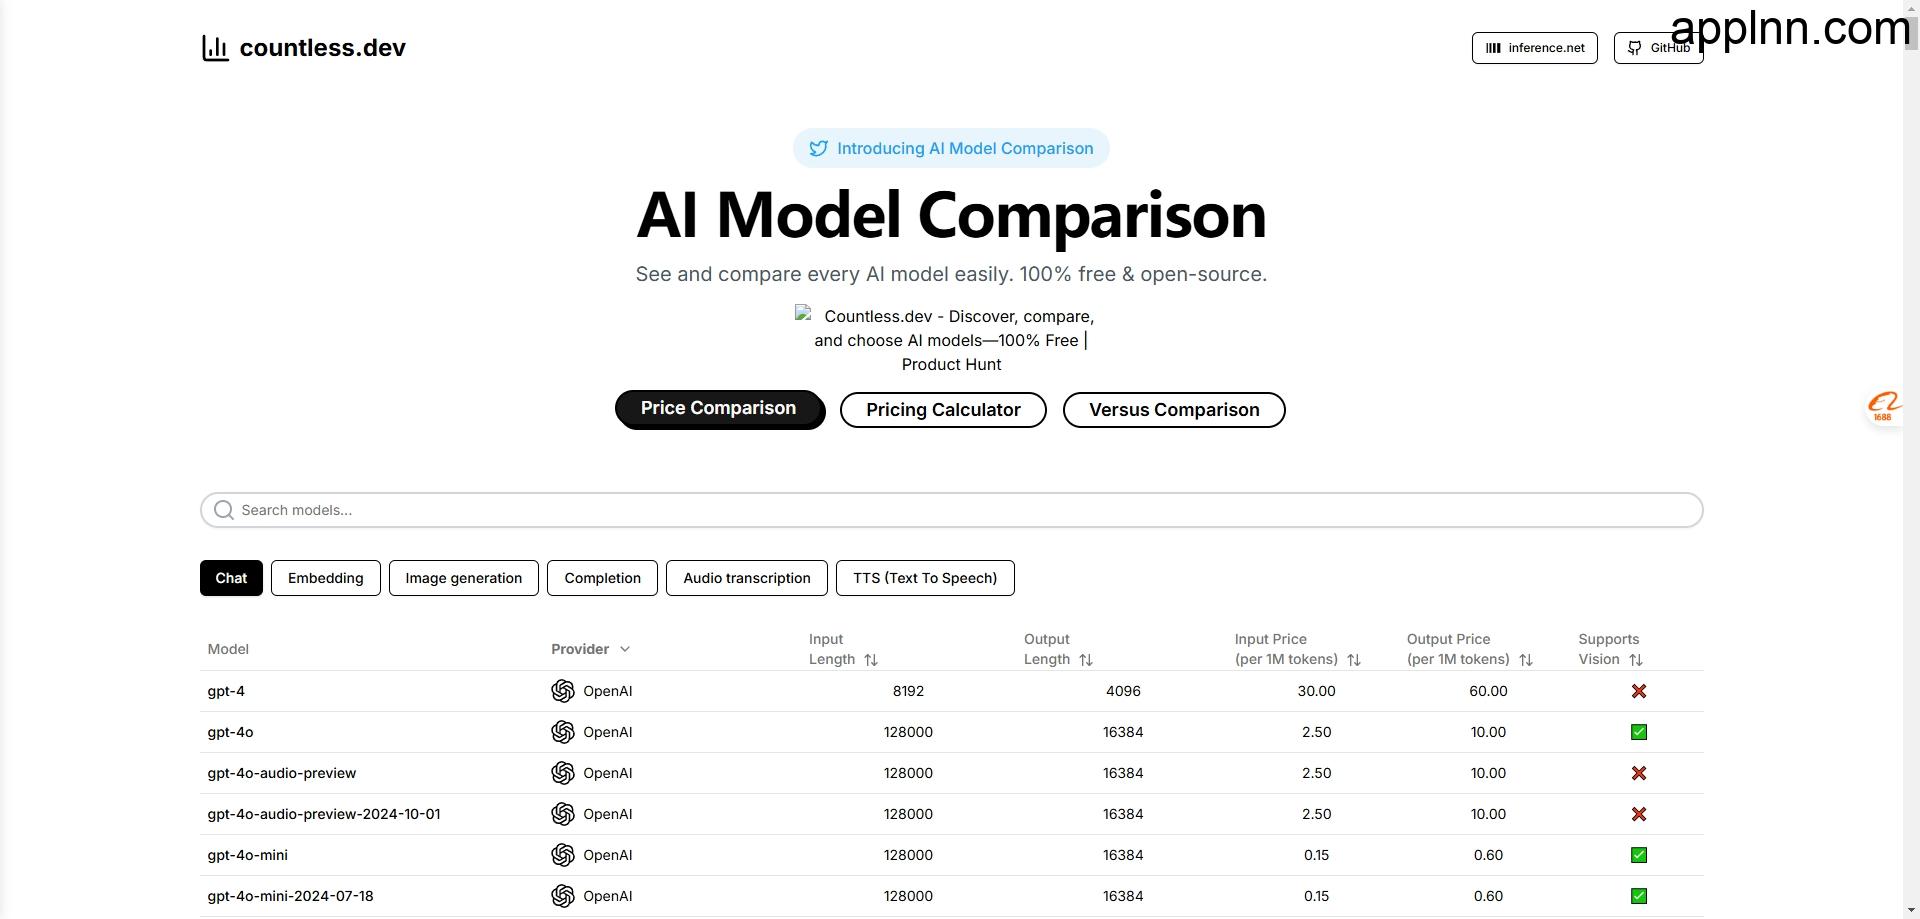
Task: Click the GitHub icon in the top bar
Action: point(1633,47)
